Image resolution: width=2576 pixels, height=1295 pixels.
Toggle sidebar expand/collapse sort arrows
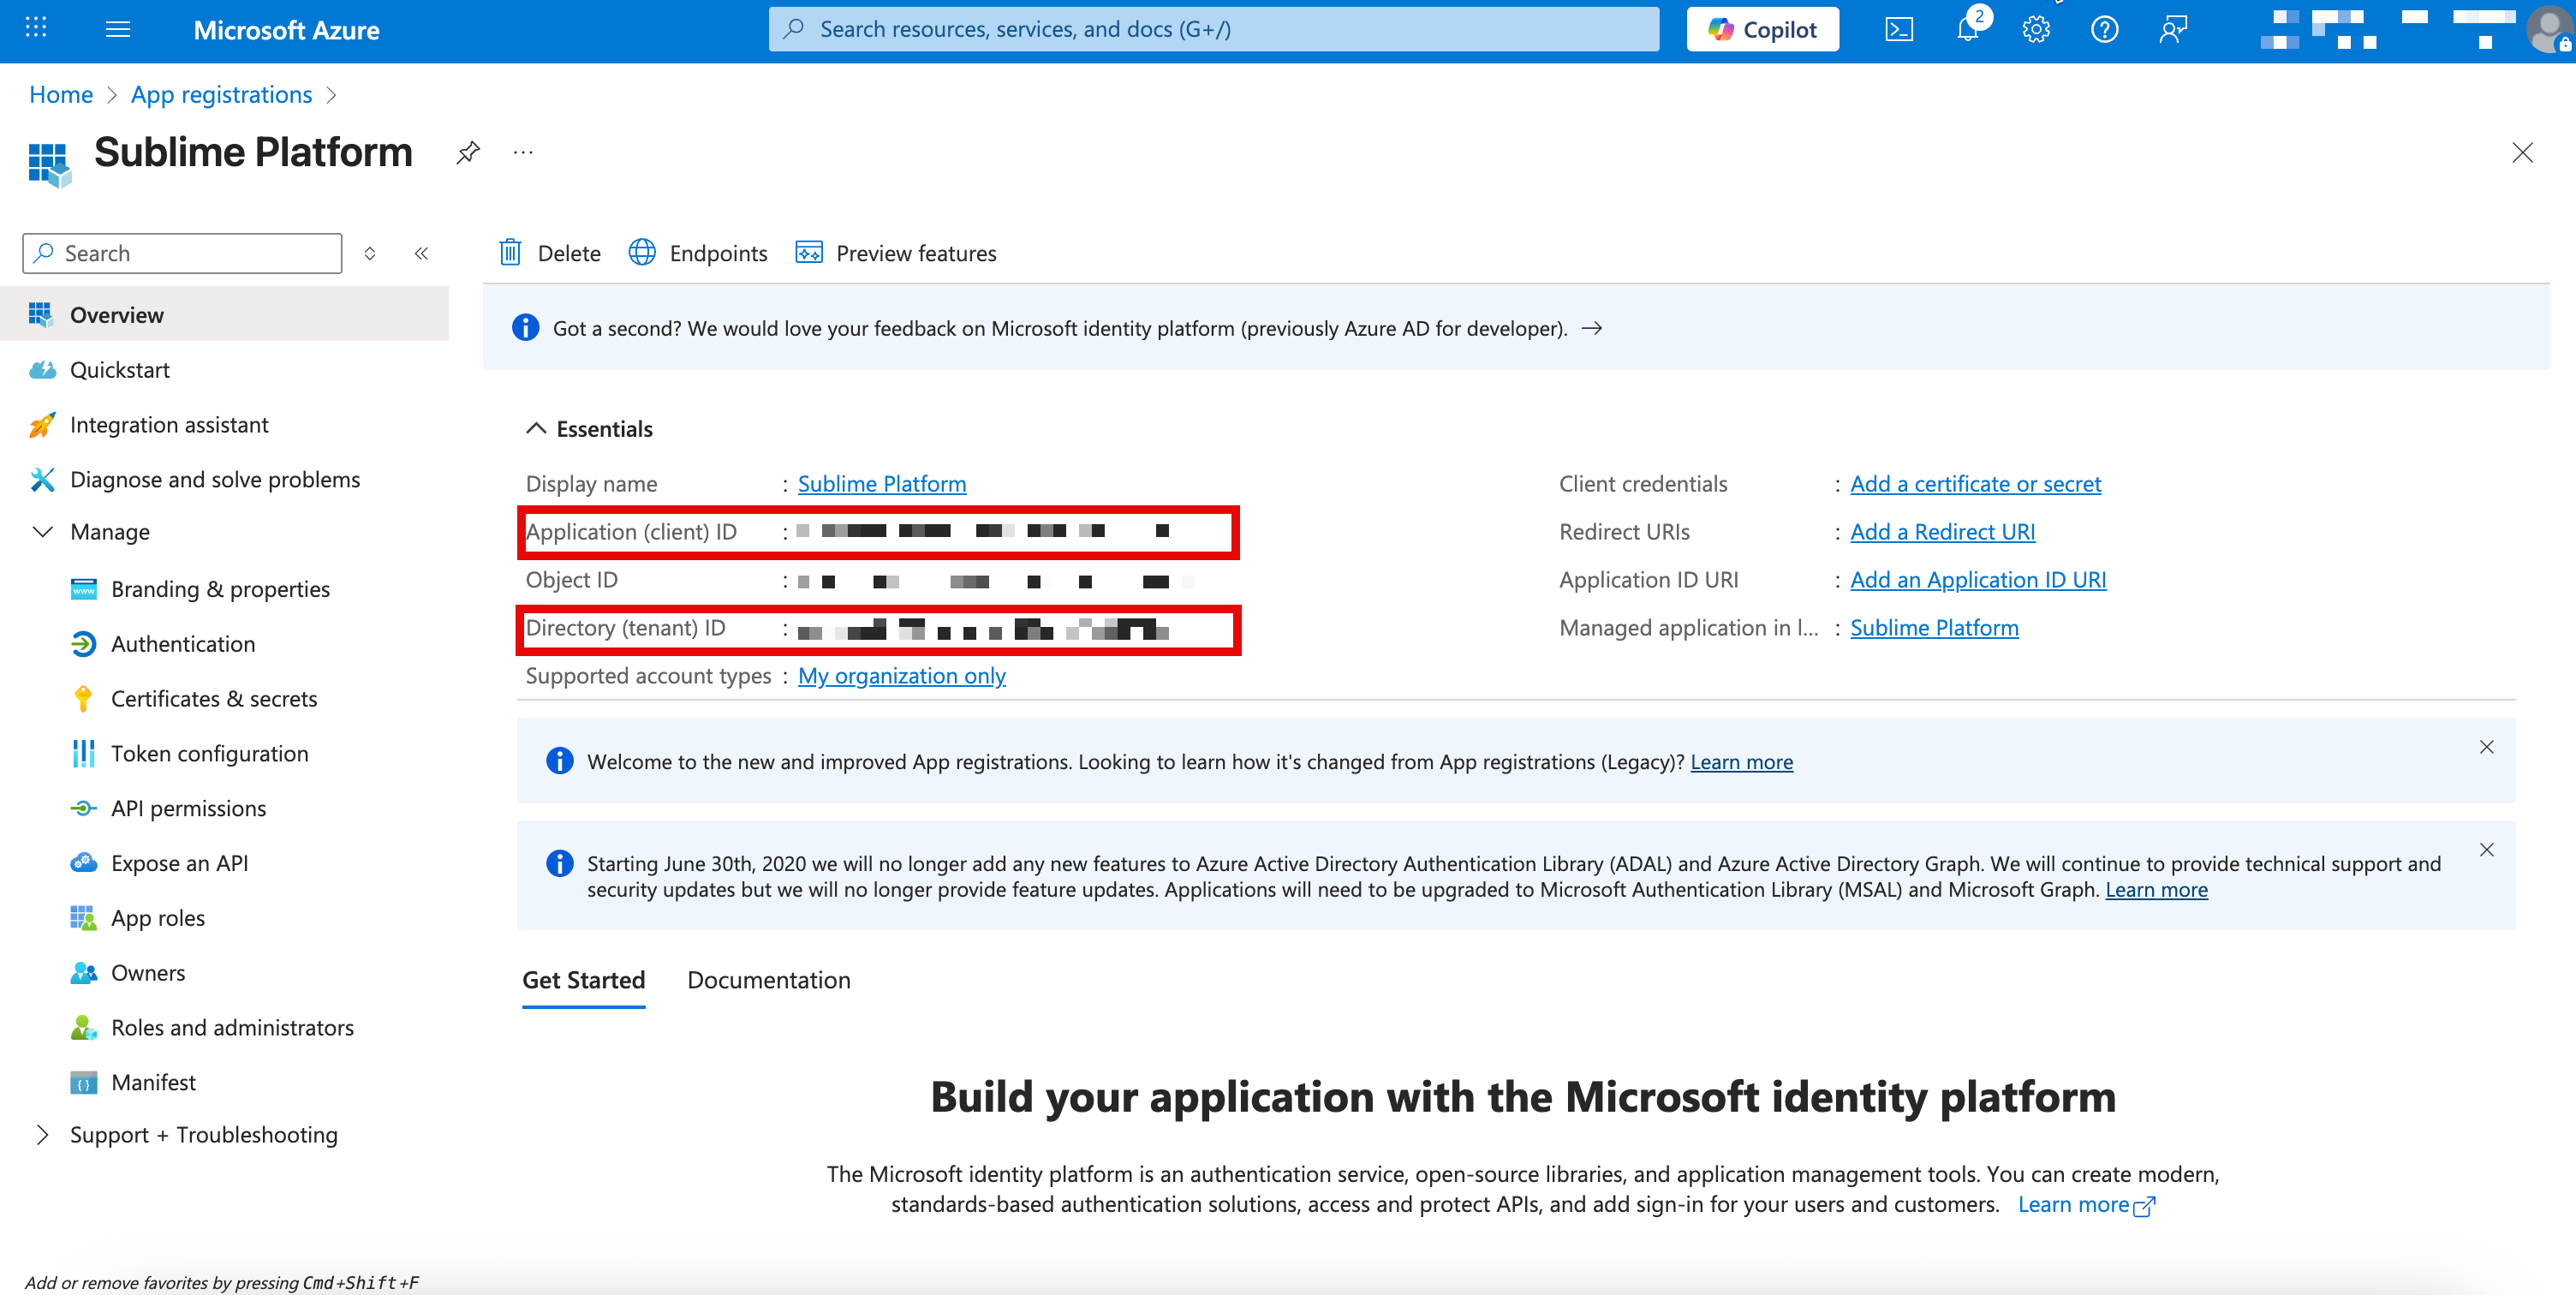click(x=370, y=253)
